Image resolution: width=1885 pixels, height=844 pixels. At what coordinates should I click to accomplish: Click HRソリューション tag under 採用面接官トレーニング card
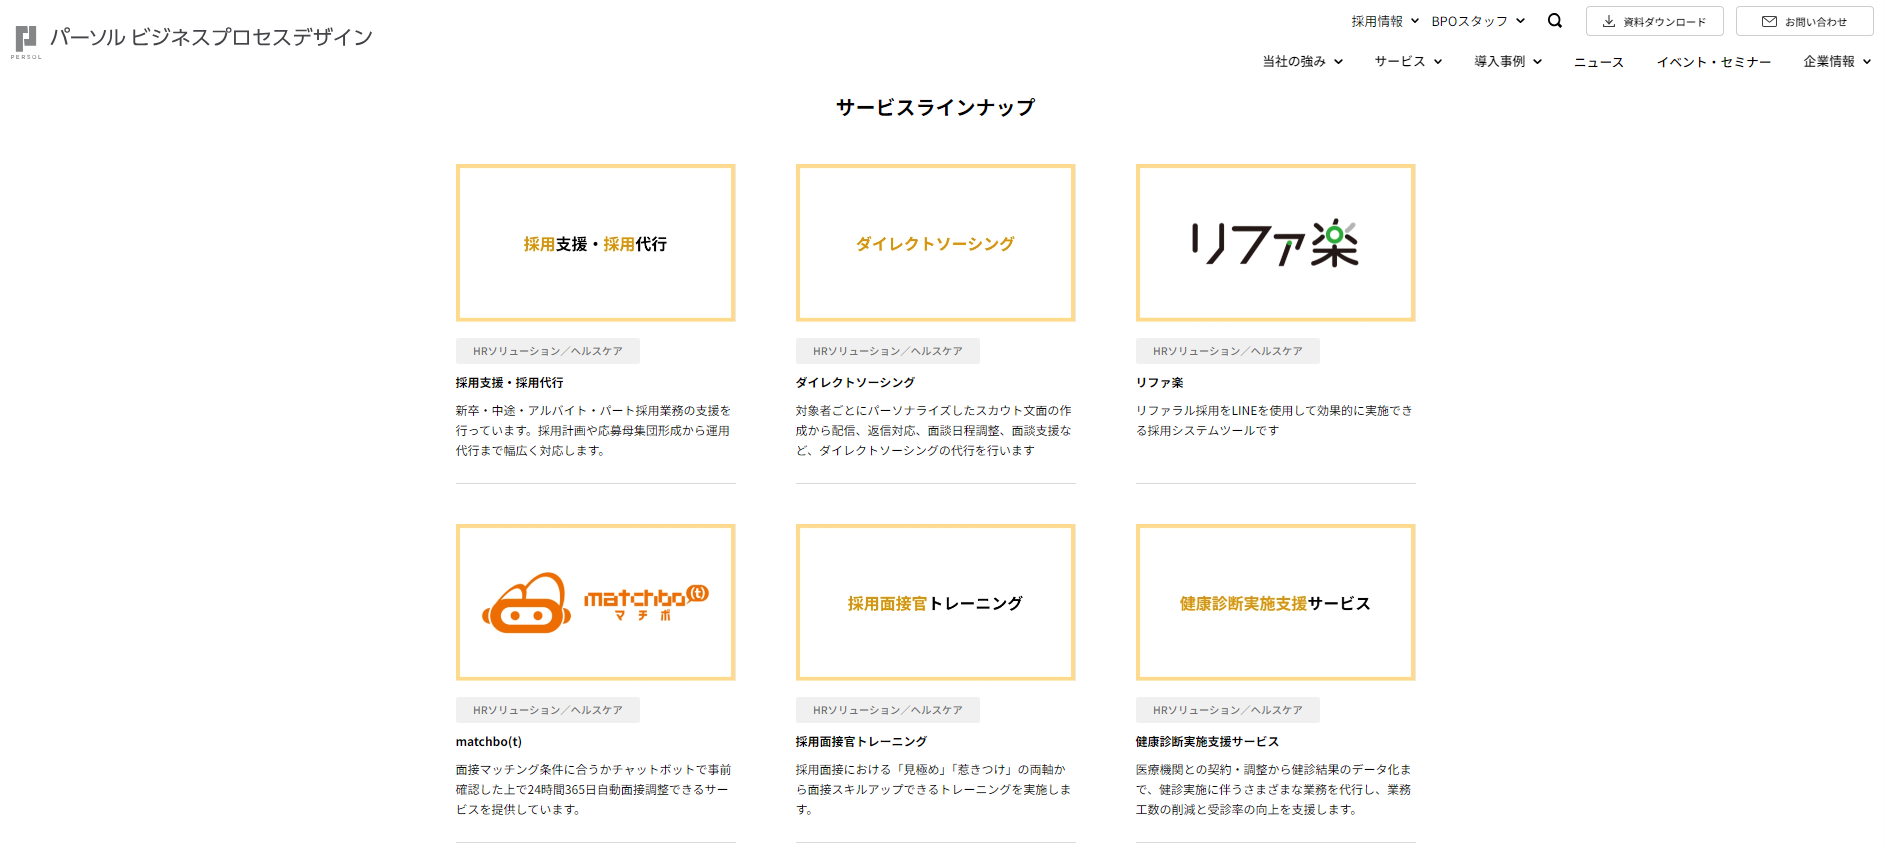coord(888,710)
